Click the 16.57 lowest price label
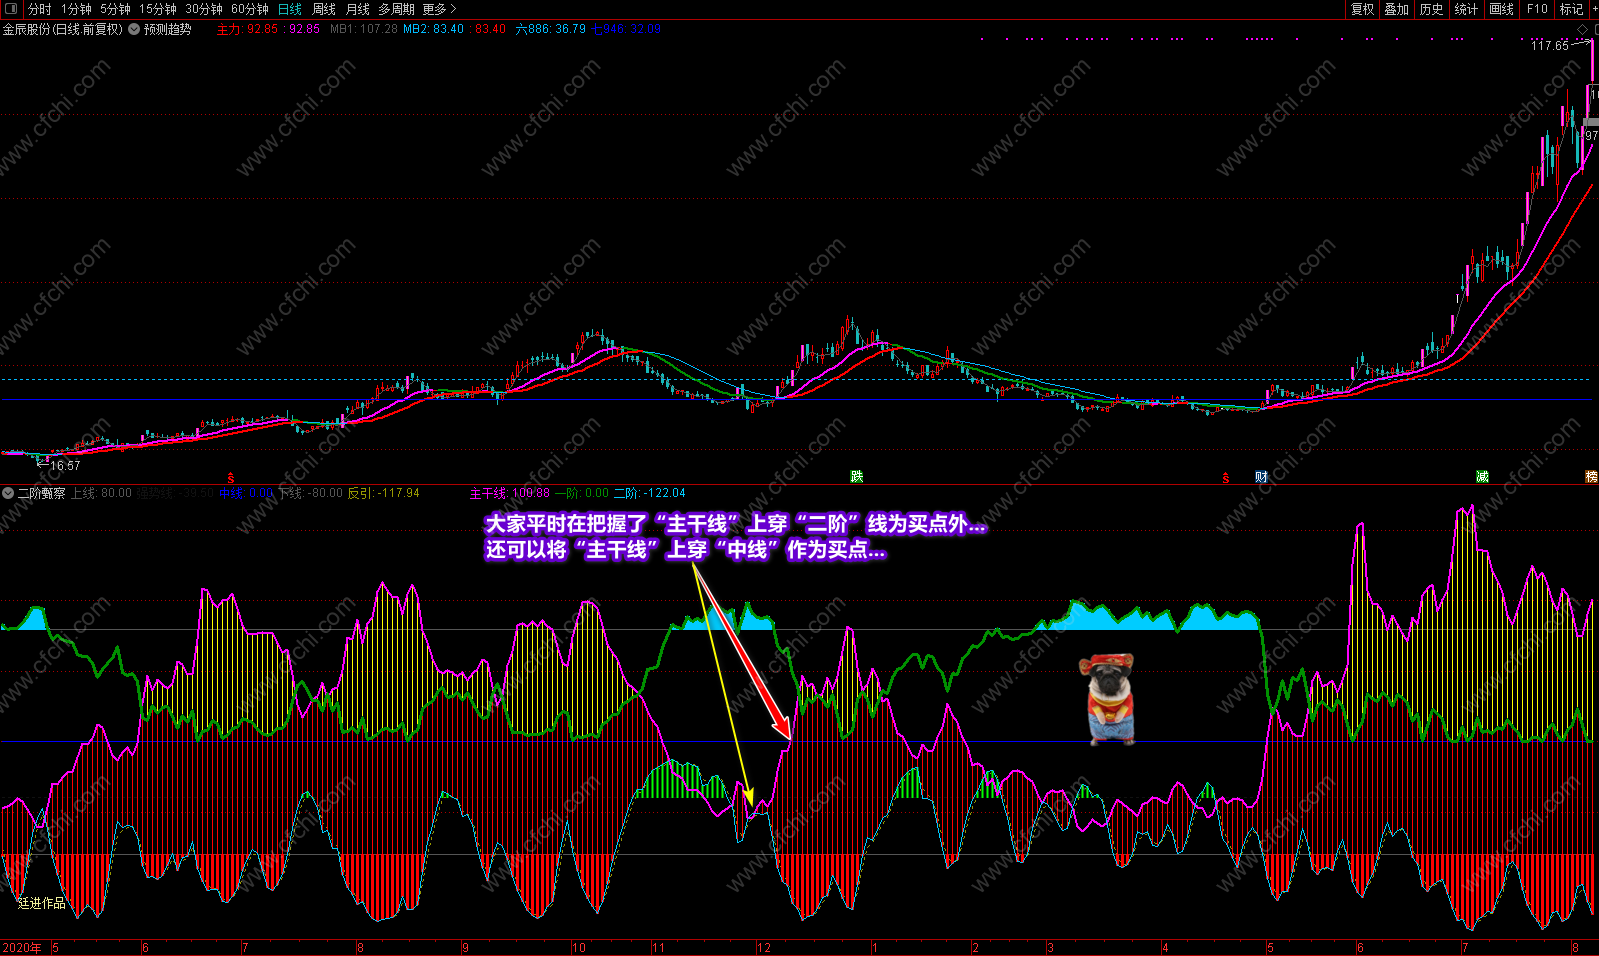This screenshot has width=1599, height=956. 65,466
